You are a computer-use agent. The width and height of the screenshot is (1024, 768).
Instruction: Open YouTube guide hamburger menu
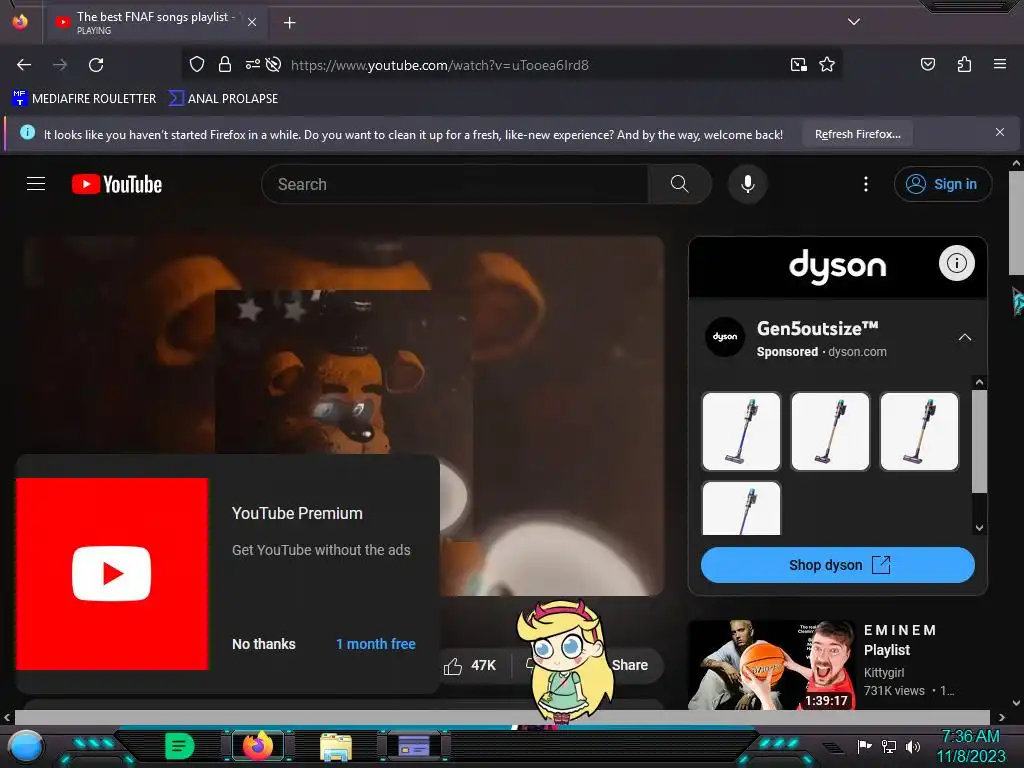36,184
